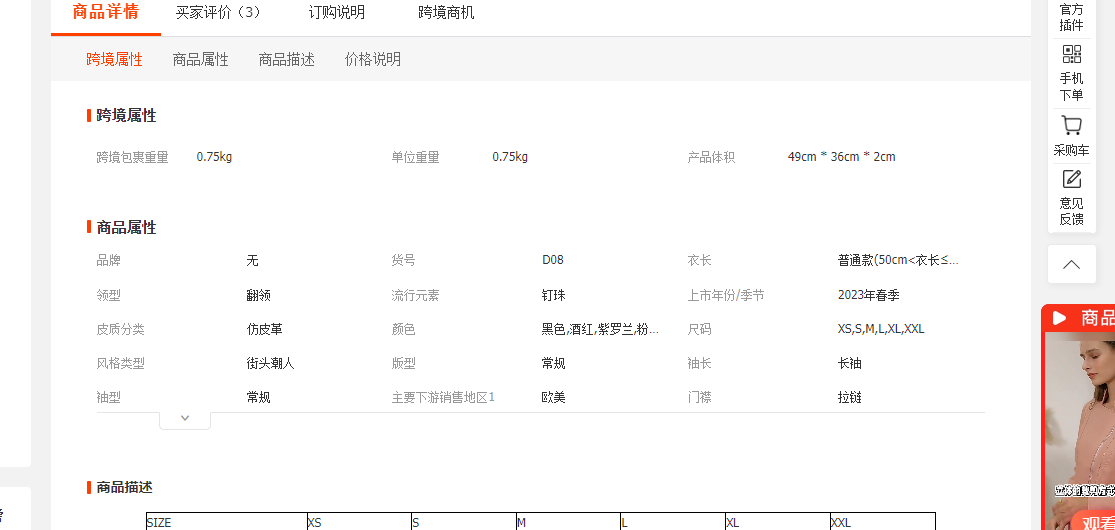Click the QR code icon for 手机下单
The height and width of the screenshot is (530, 1115).
(x=1071, y=55)
